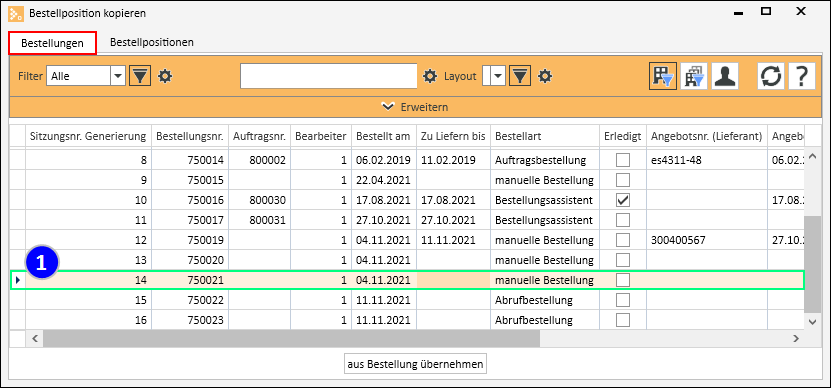
Task: Sort by Erledigt column header
Action: 623,136
